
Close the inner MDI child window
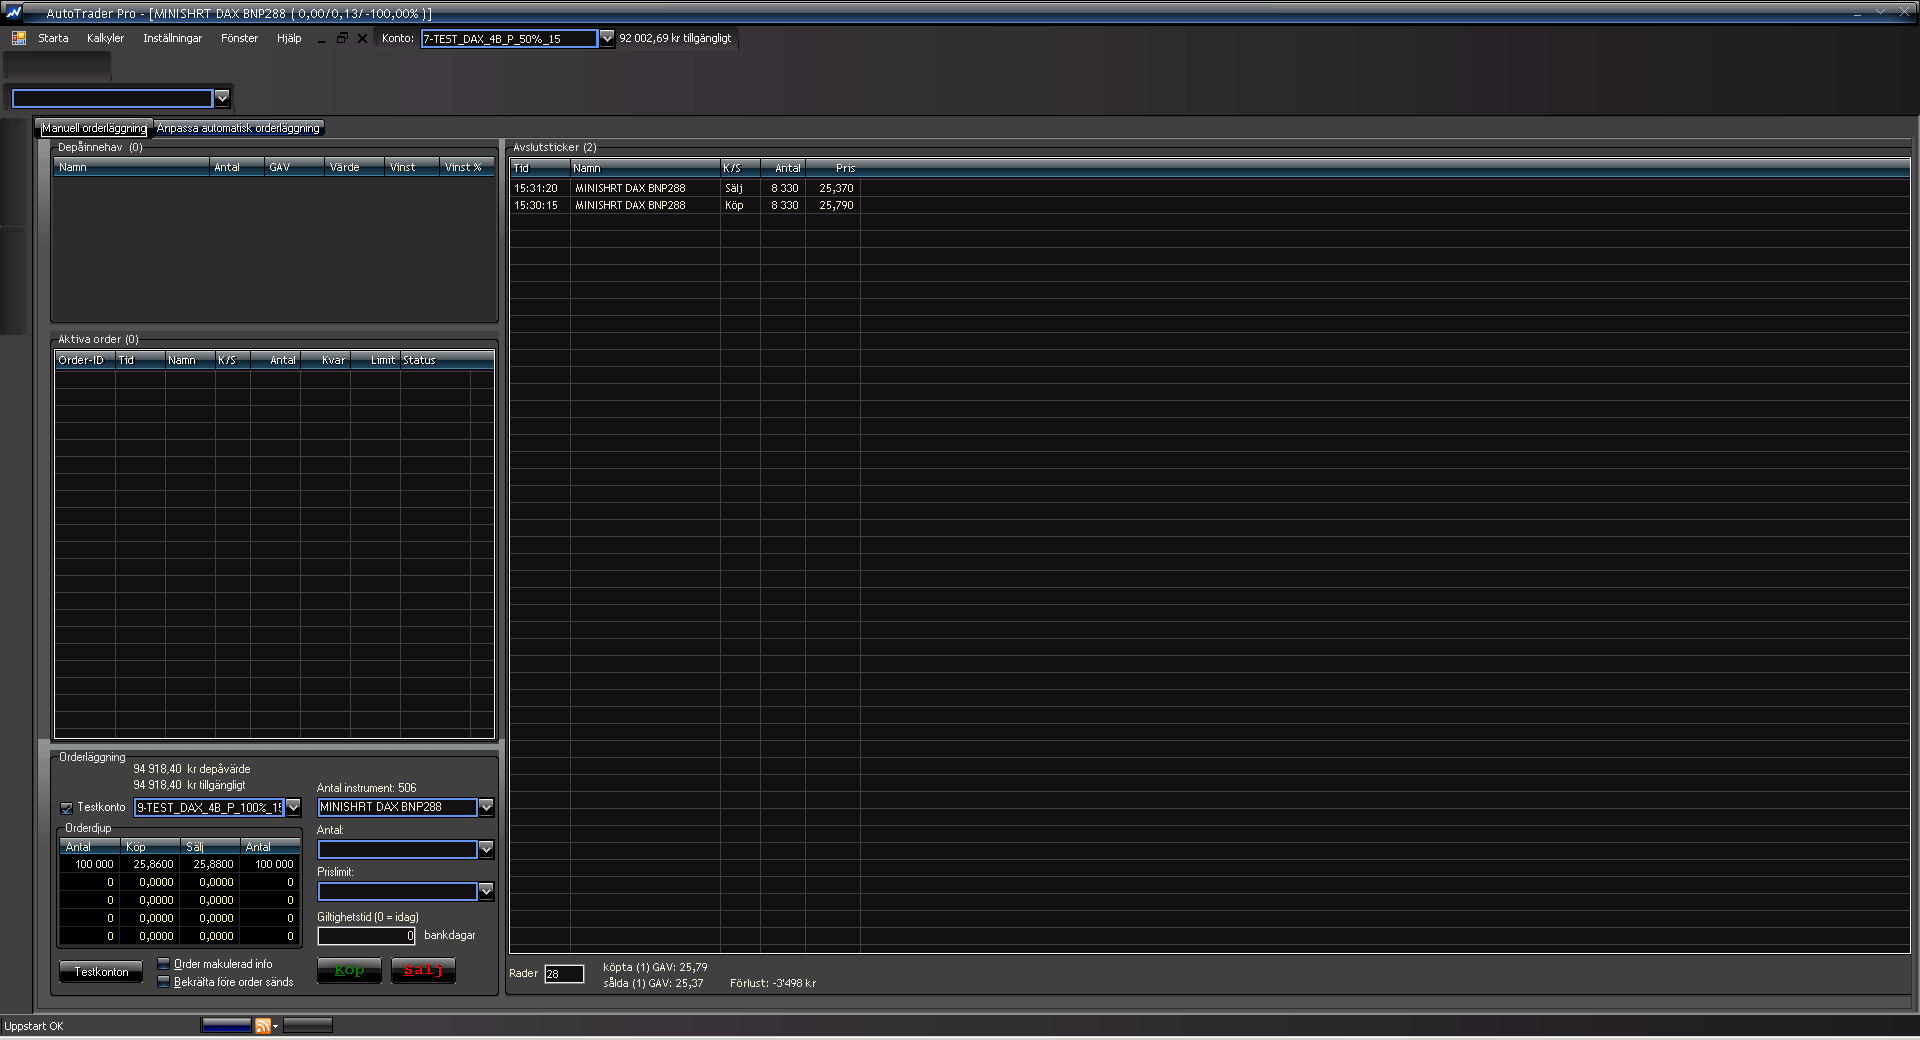[362, 38]
